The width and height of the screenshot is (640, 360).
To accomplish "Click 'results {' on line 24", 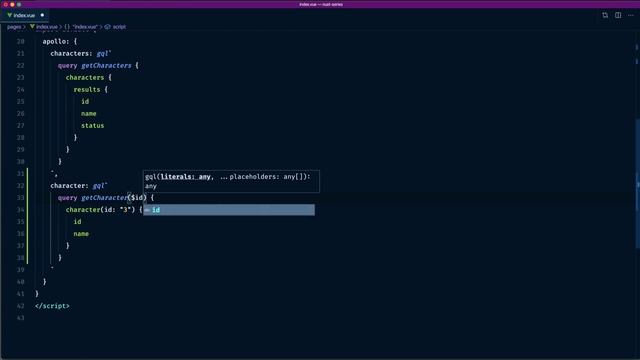I will point(91,89).
